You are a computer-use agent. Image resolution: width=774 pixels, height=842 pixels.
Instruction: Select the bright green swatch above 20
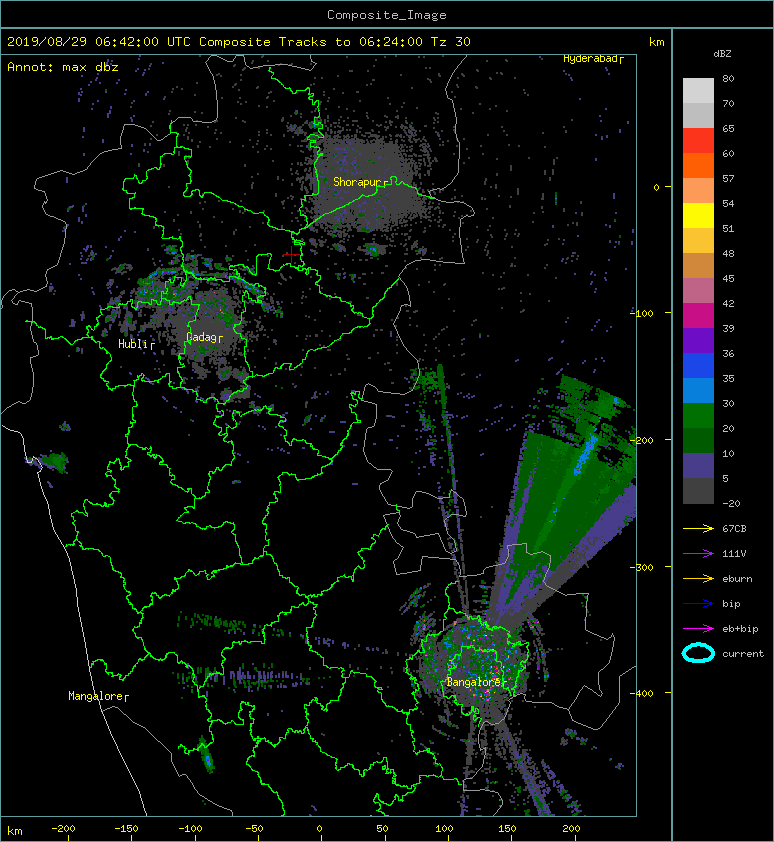pyautogui.click(x=698, y=416)
